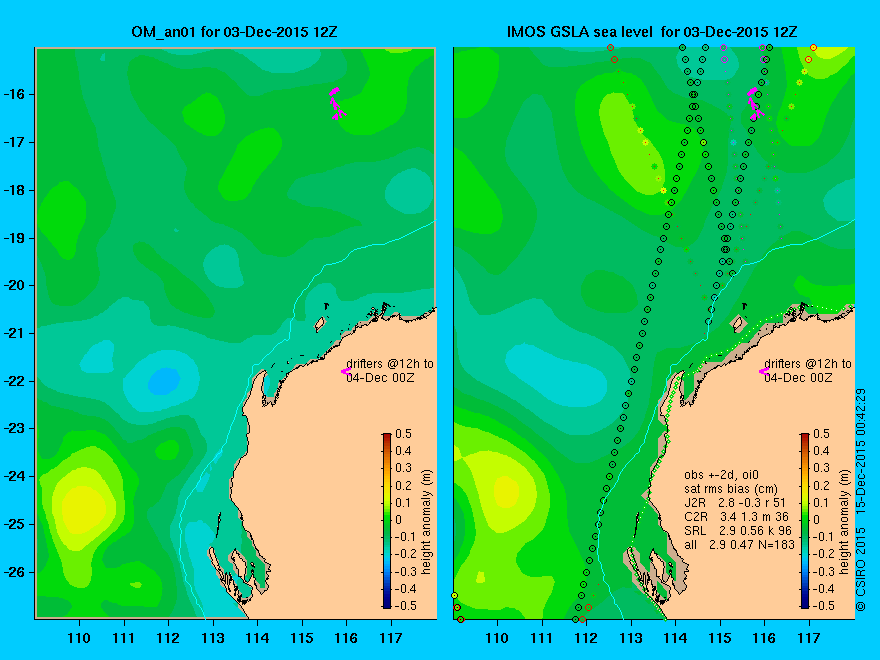Image resolution: width=880 pixels, height=660 pixels.
Task: Click the 'obs +-2d, oi0' text
Action: click(x=721, y=475)
